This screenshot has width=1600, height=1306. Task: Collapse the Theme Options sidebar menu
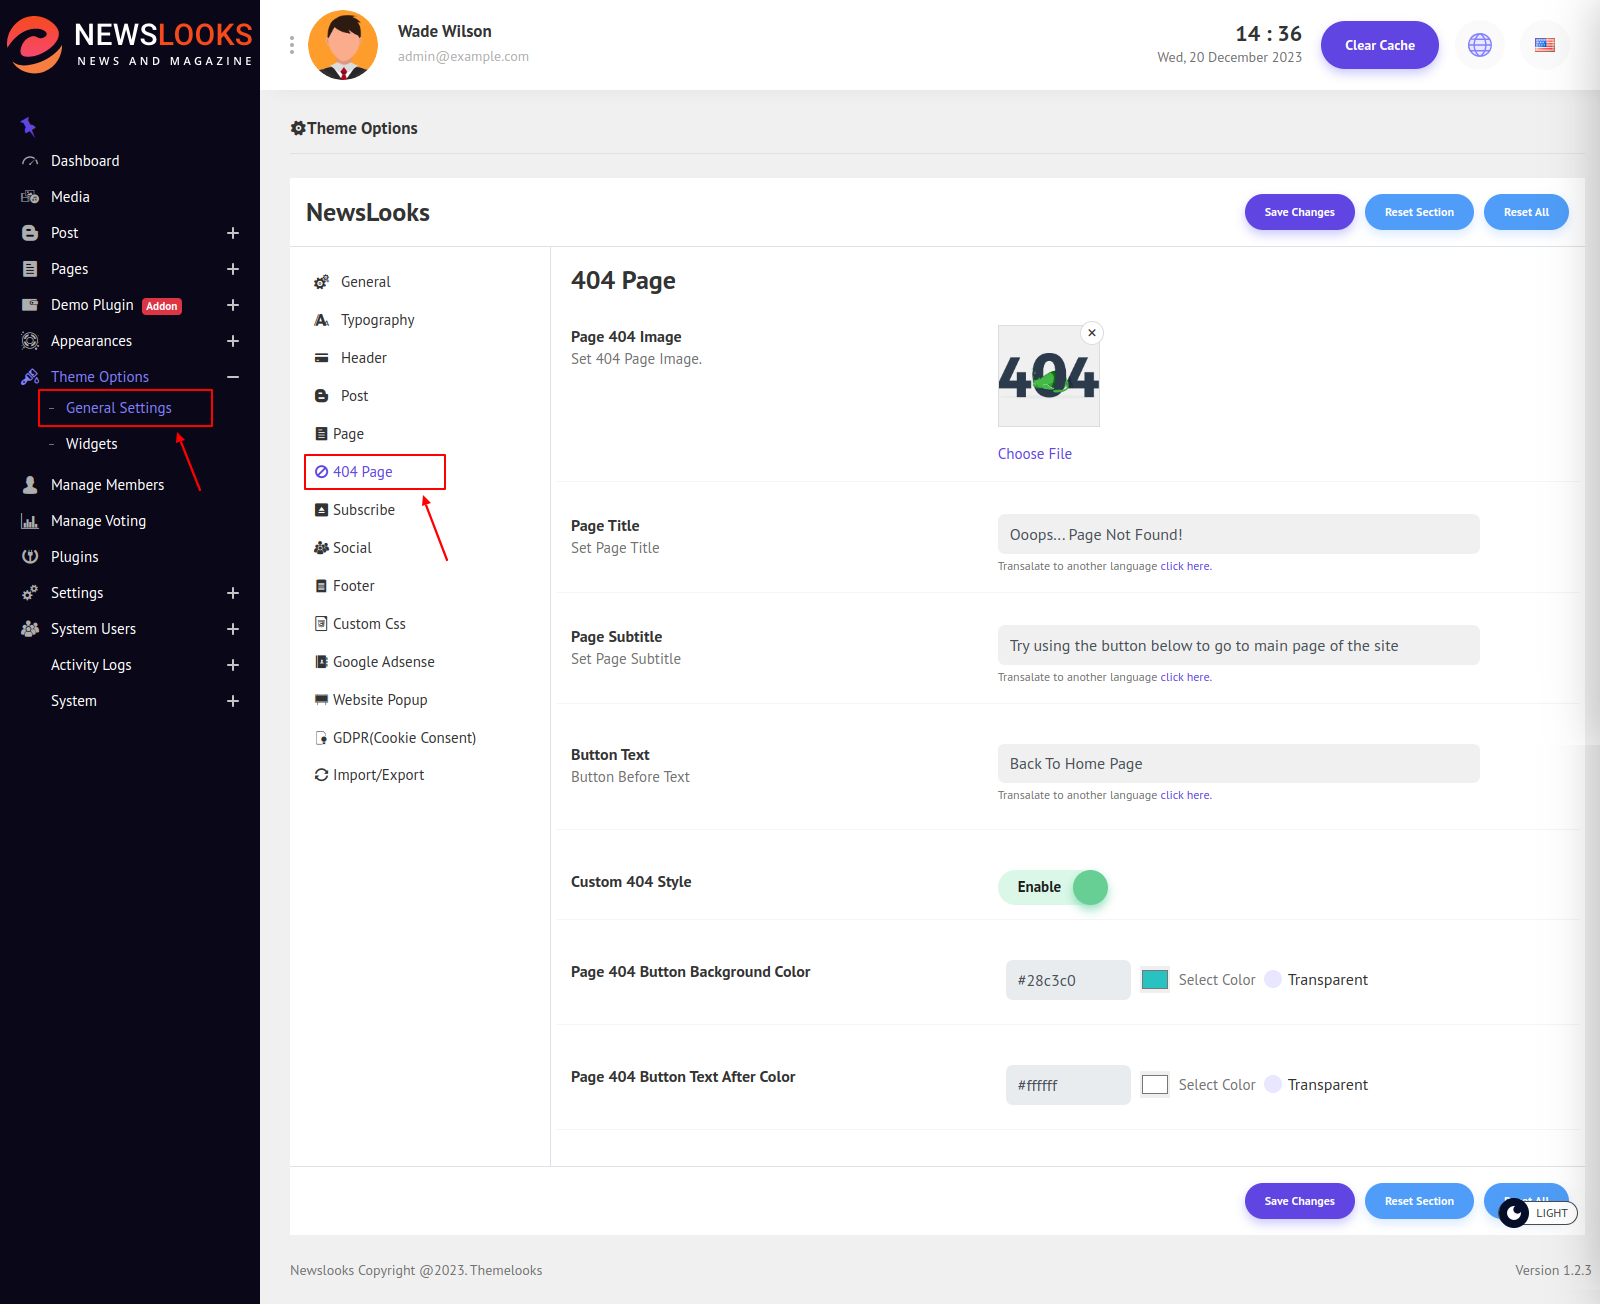coord(232,377)
